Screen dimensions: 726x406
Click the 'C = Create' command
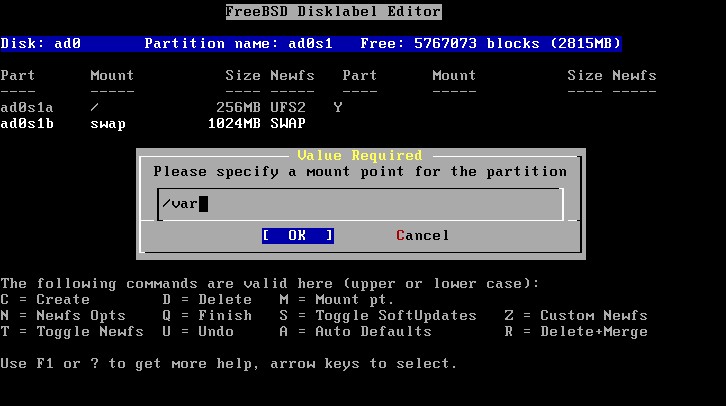45,300
